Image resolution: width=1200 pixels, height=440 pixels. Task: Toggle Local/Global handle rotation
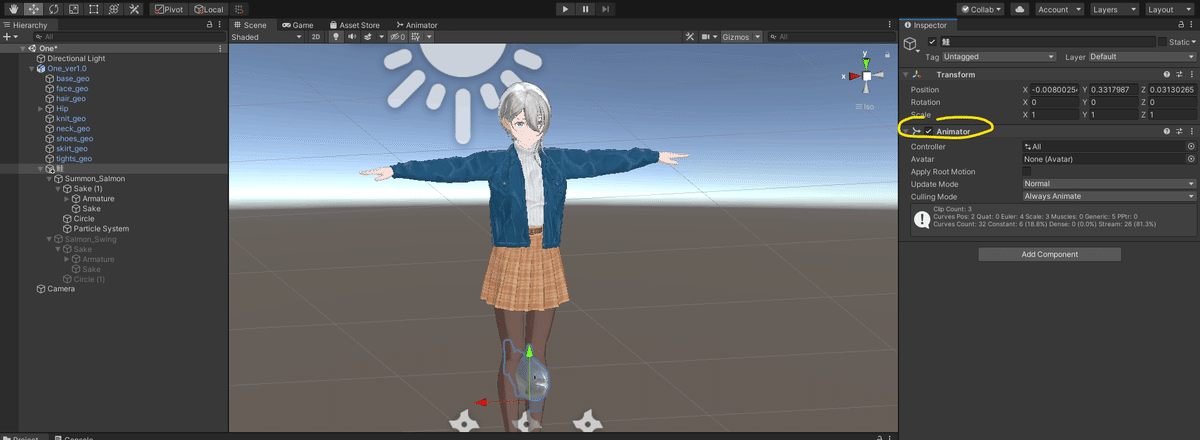(x=208, y=8)
